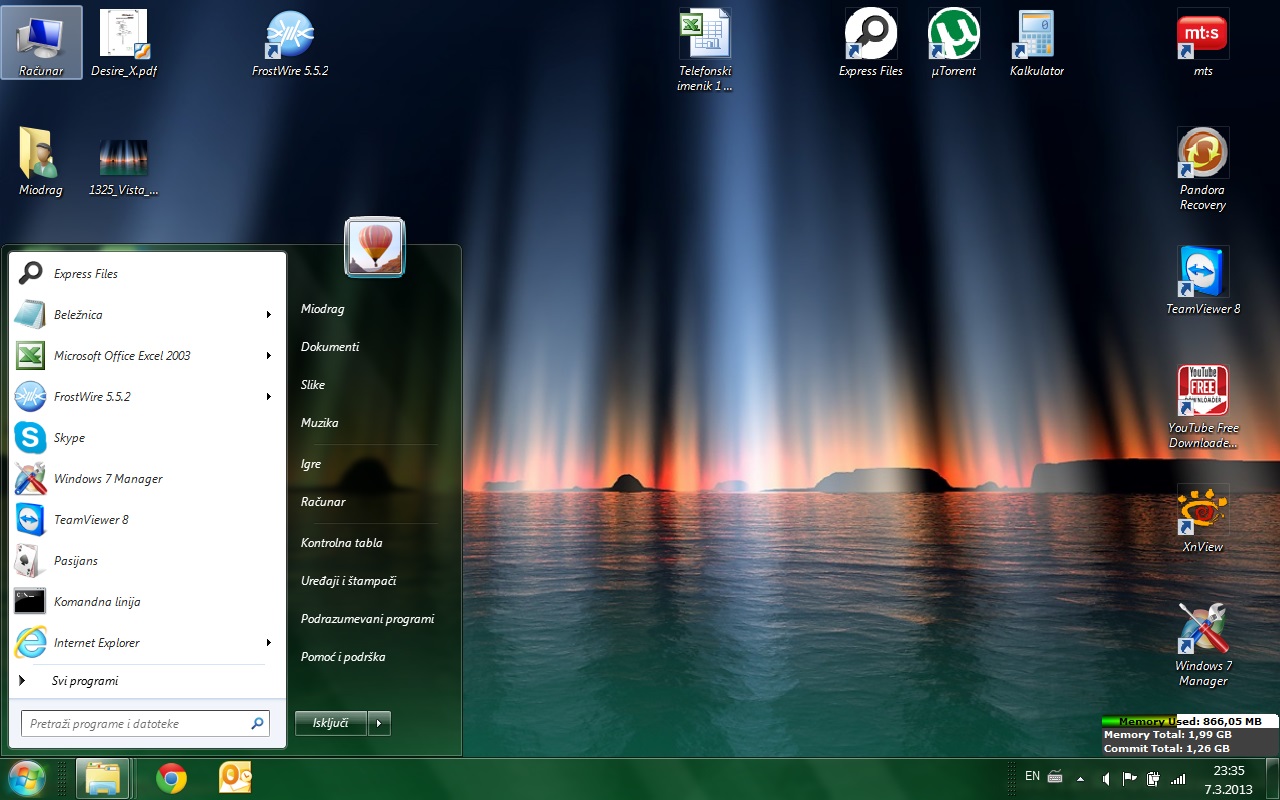Click the volume speaker tray icon

pos(1105,778)
